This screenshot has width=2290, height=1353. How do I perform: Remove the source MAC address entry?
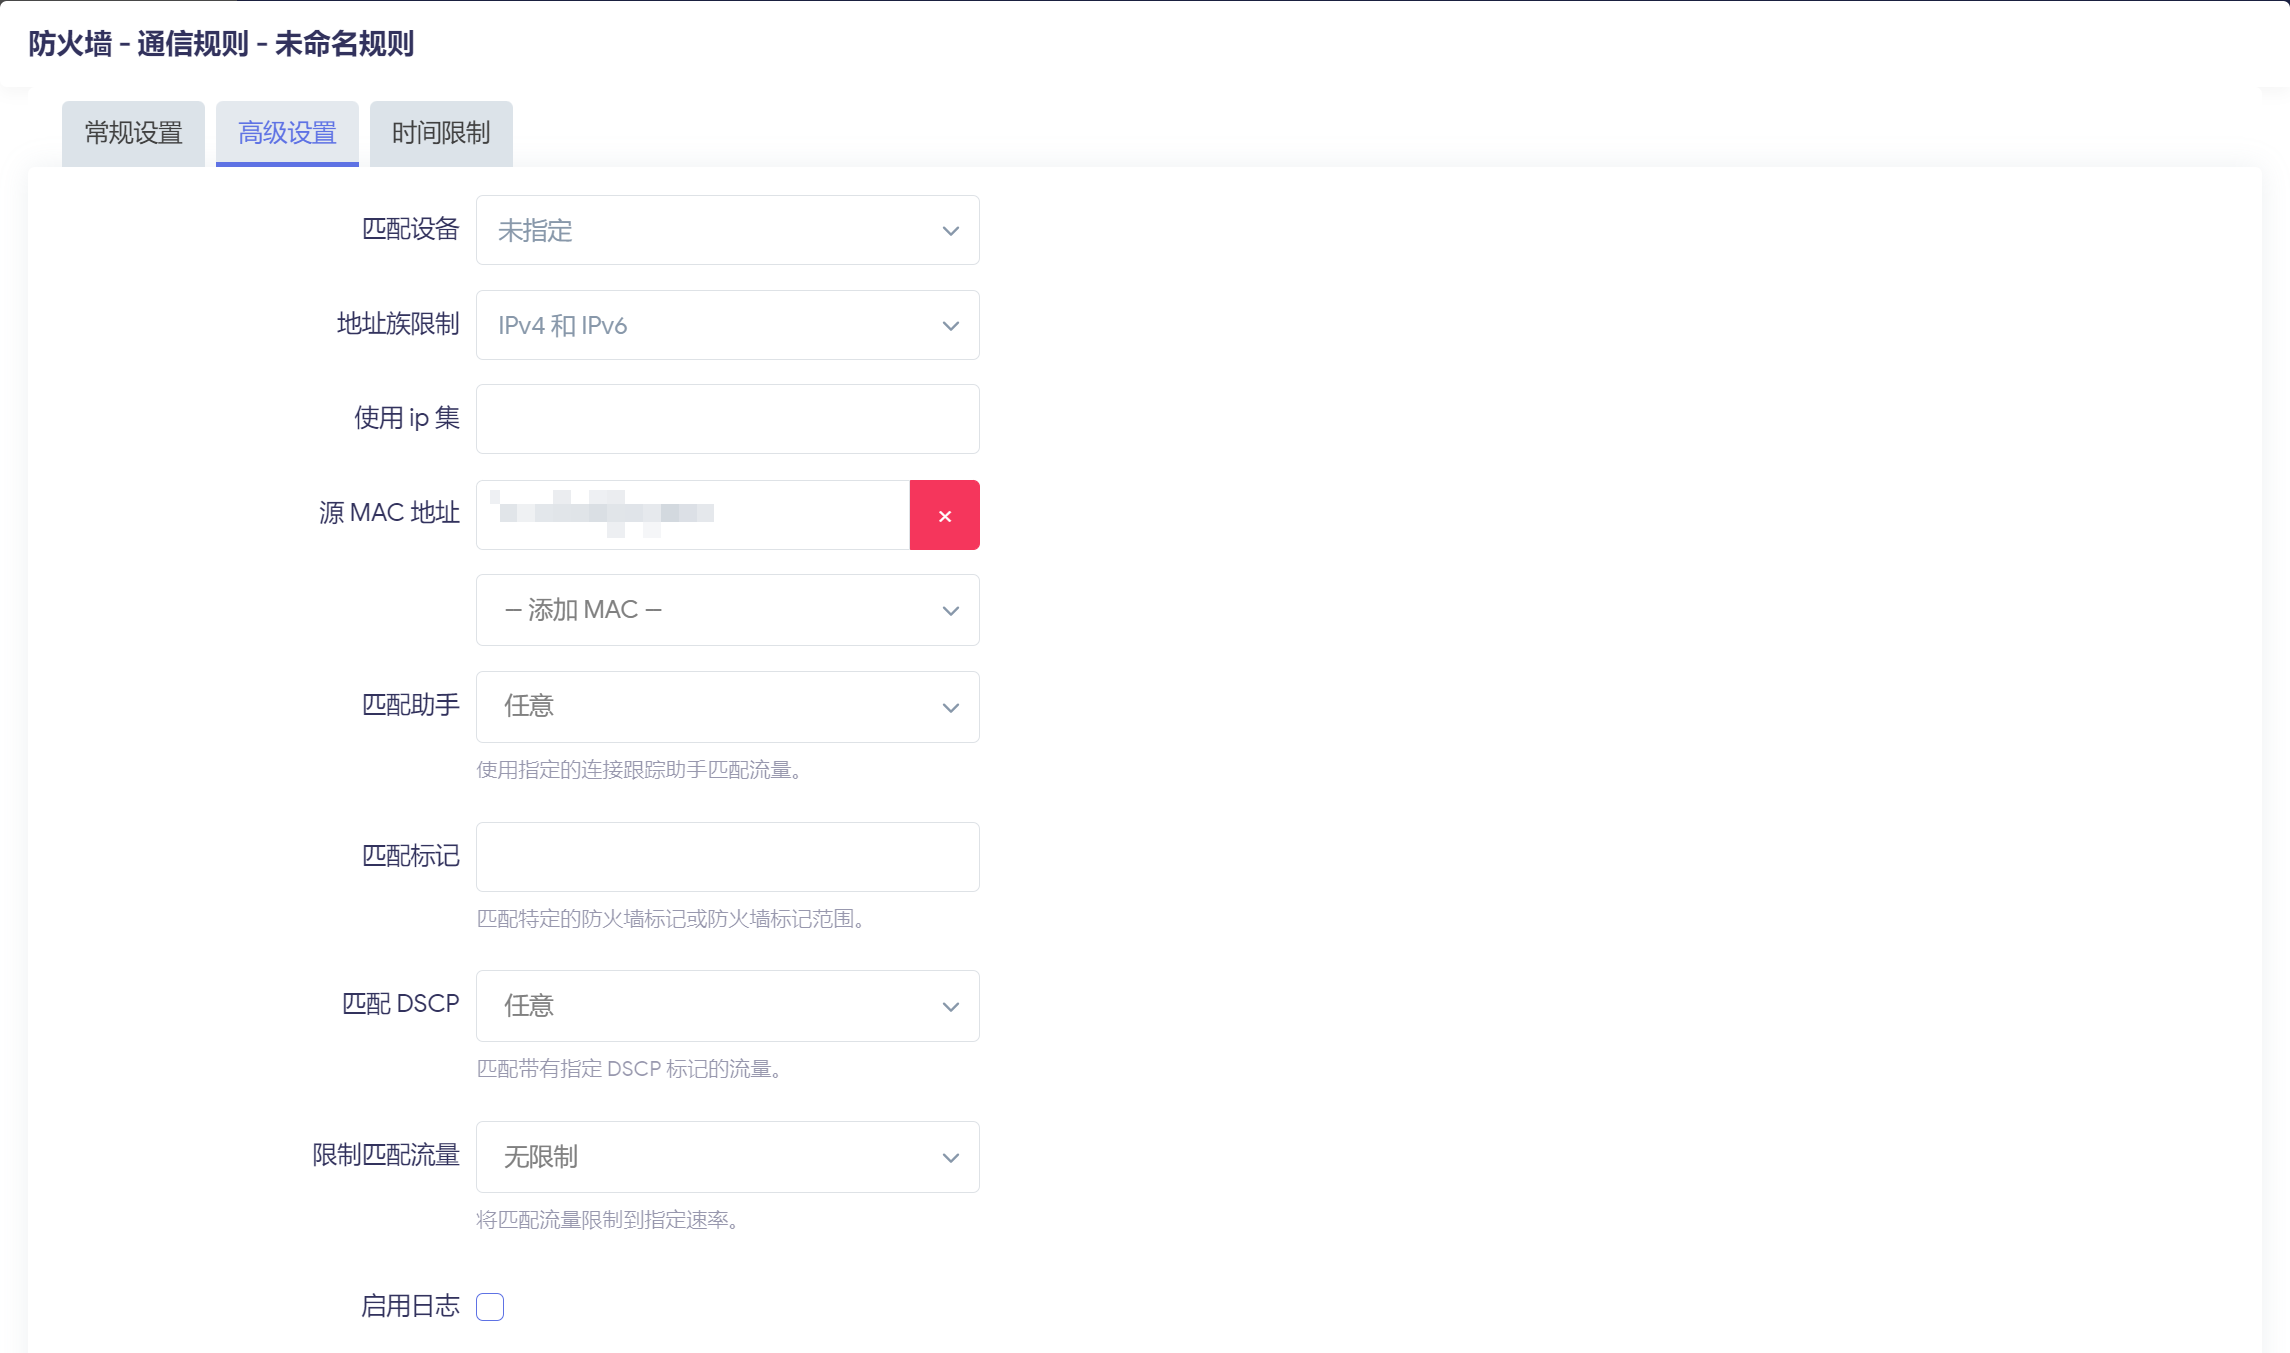pos(944,515)
